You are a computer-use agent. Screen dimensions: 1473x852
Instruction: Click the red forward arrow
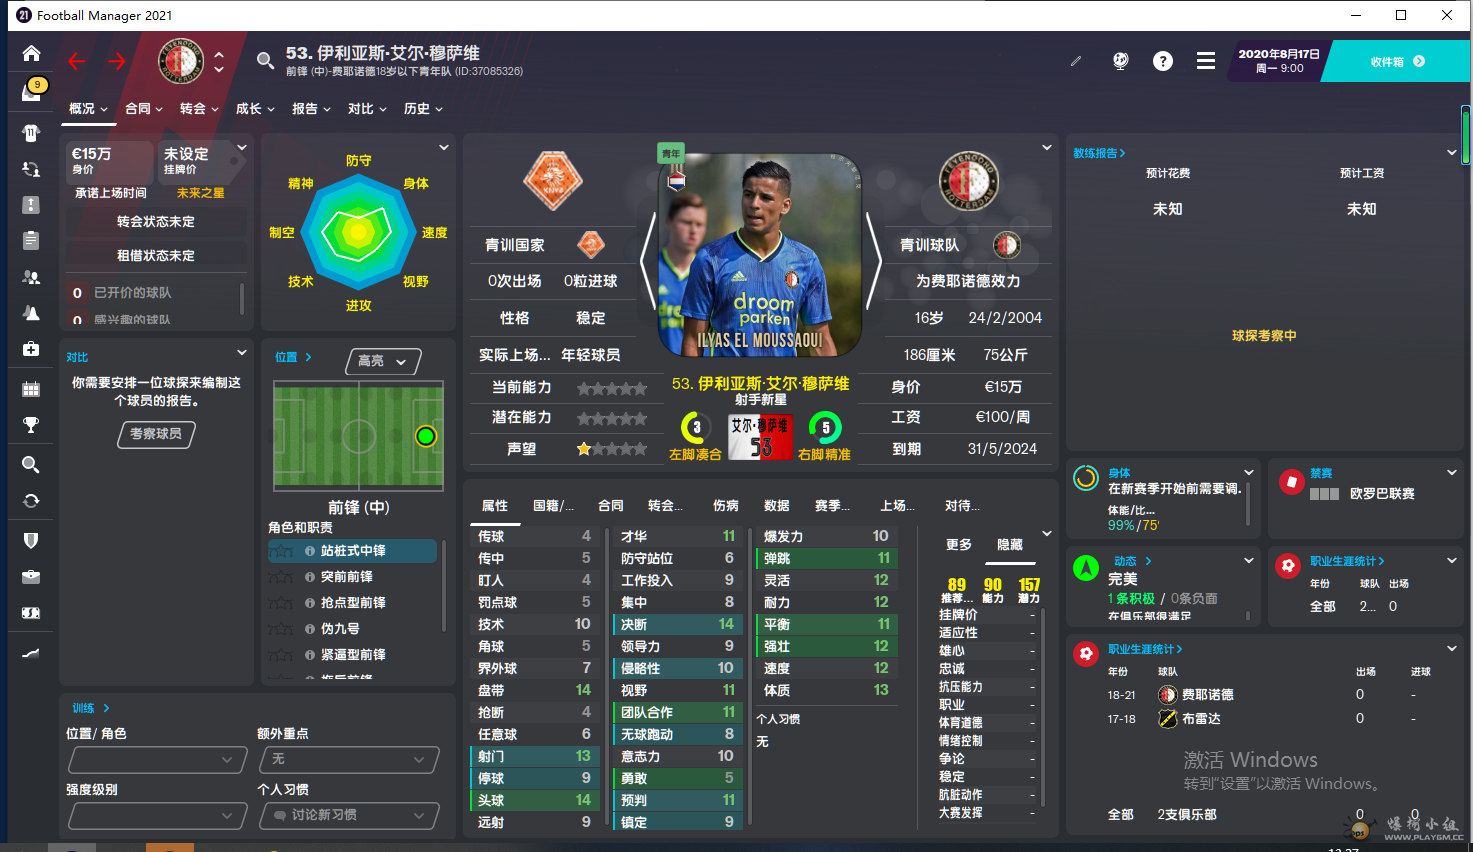[x=117, y=62]
